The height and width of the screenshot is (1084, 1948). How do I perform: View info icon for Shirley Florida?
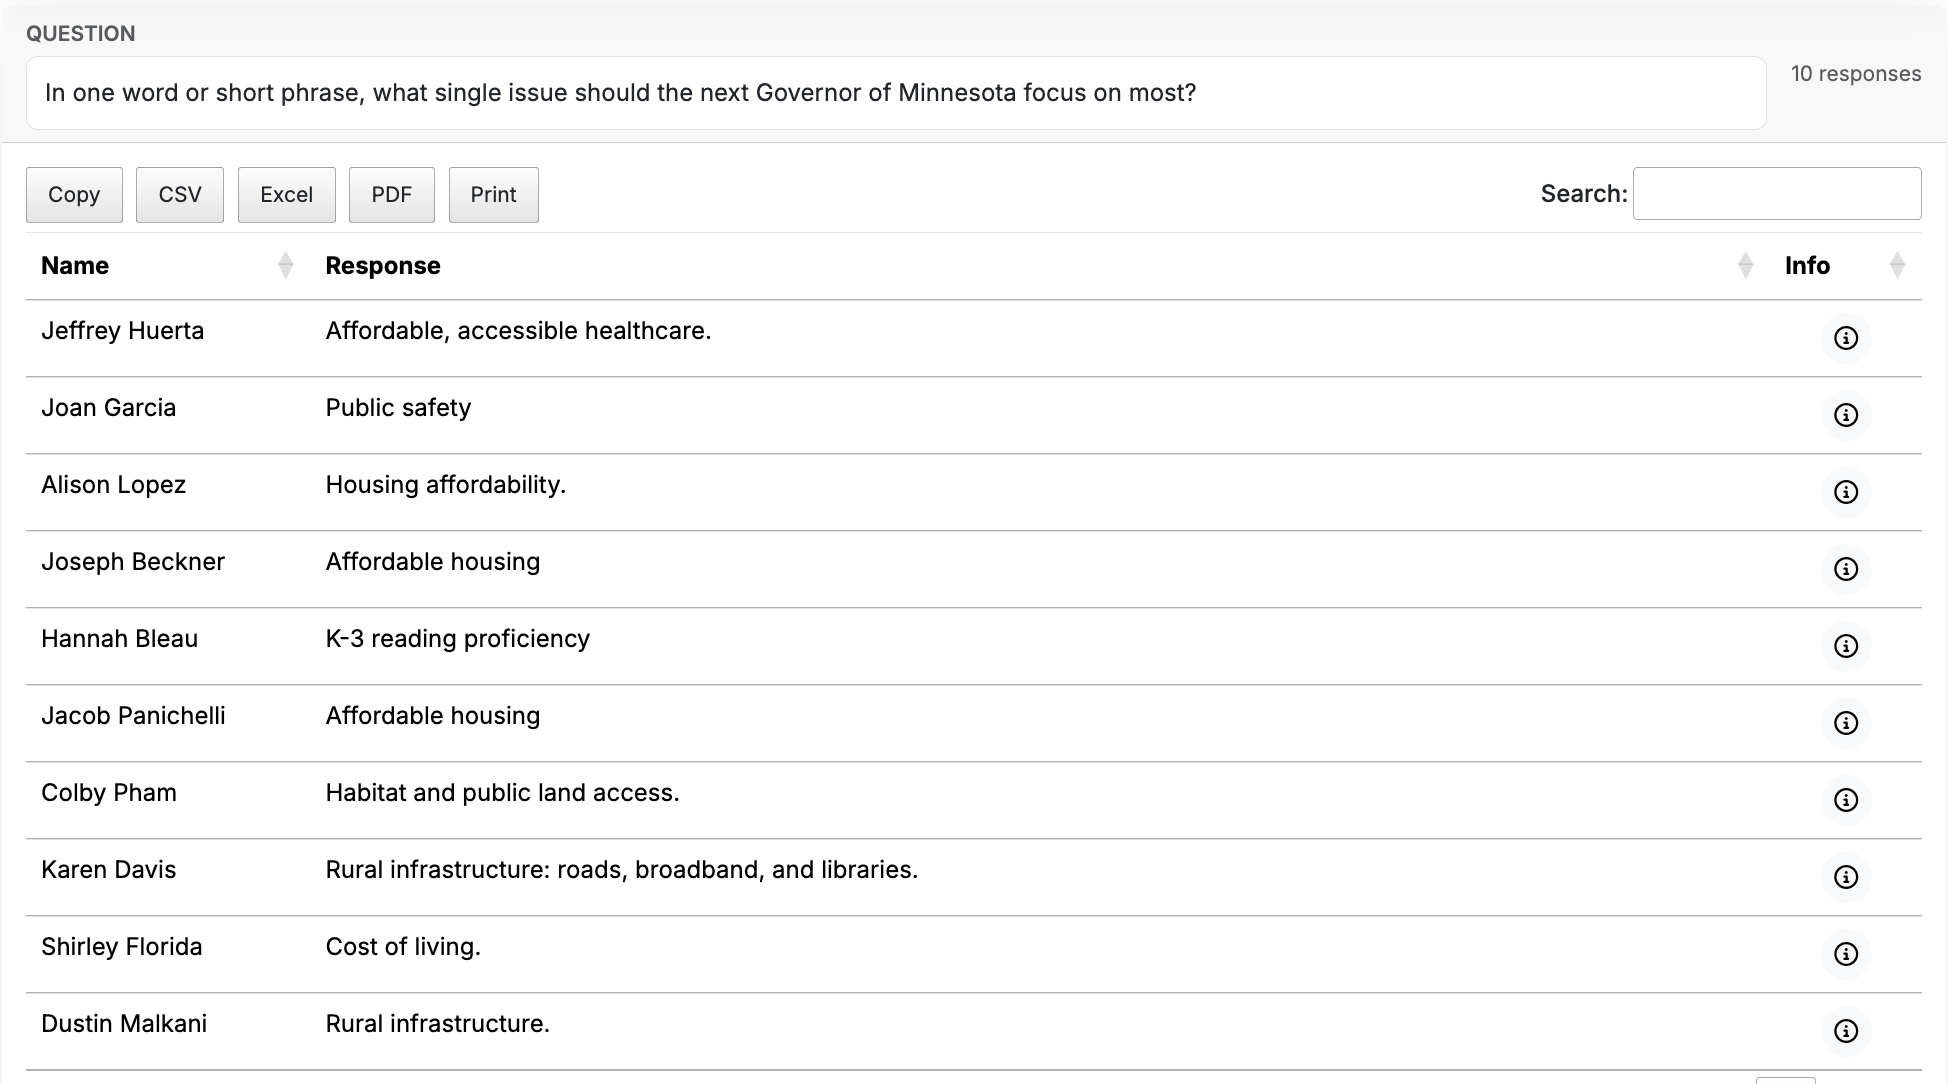1845,955
